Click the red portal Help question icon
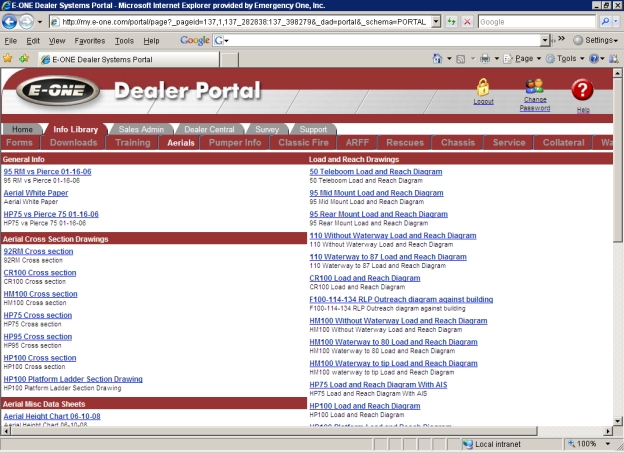Image resolution: width=624 pixels, height=453 pixels. click(582, 90)
